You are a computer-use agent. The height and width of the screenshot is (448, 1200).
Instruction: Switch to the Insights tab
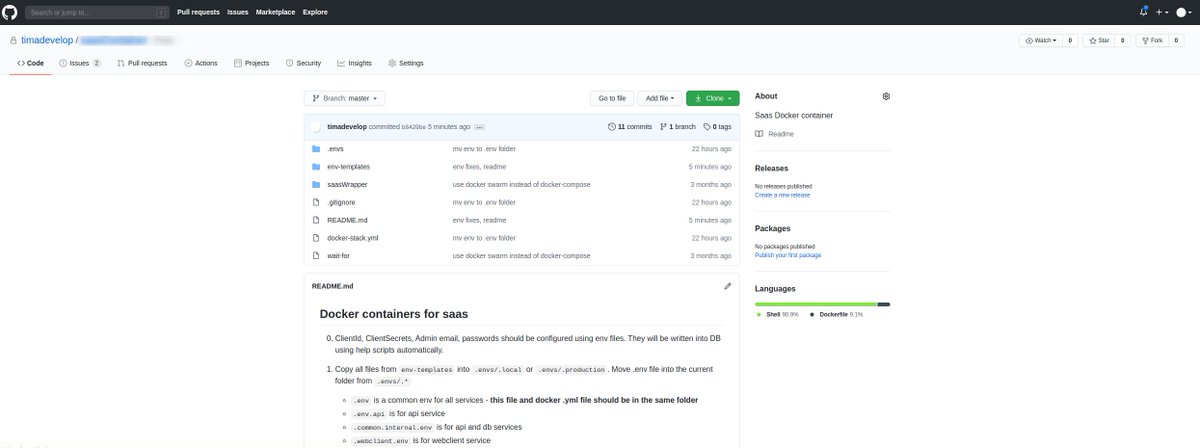(355, 63)
